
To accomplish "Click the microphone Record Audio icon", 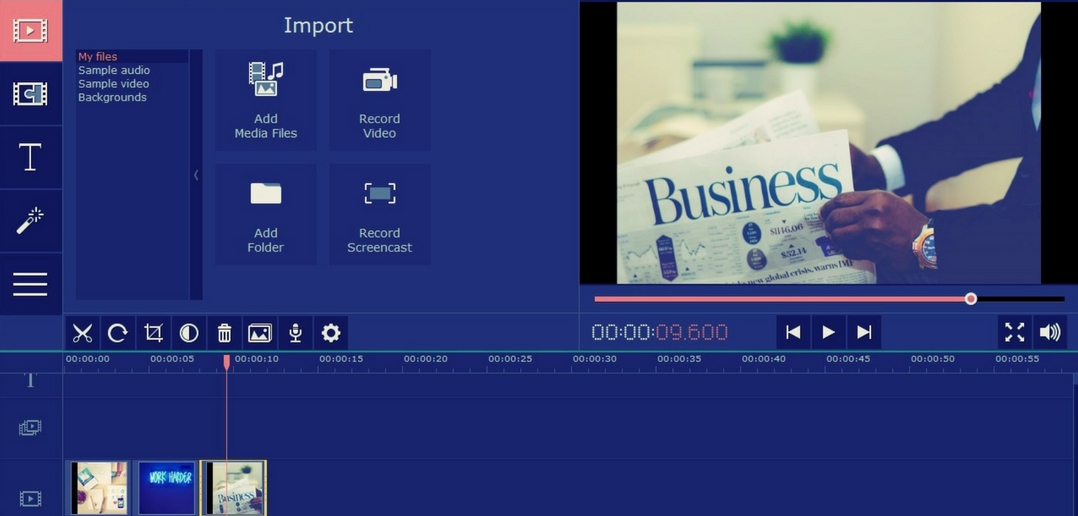I will point(295,333).
